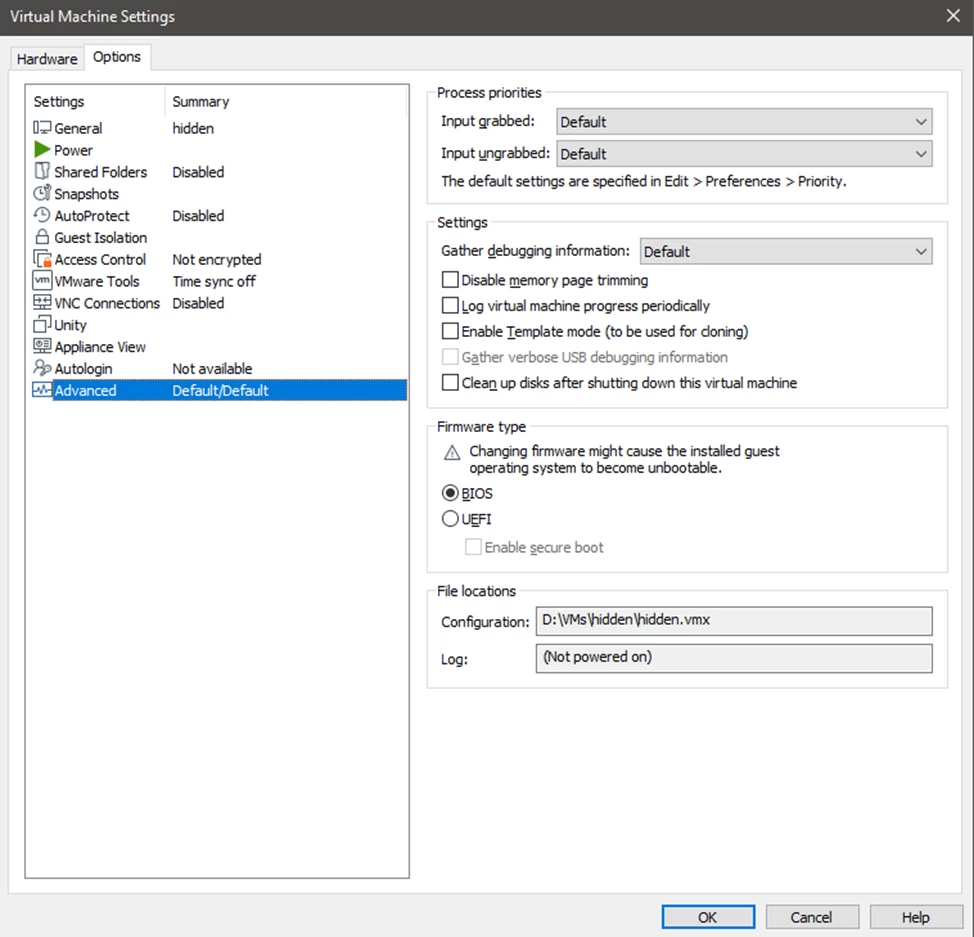The image size is (974, 937).
Task: Select the General settings monitor icon
Action: [42, 128]
